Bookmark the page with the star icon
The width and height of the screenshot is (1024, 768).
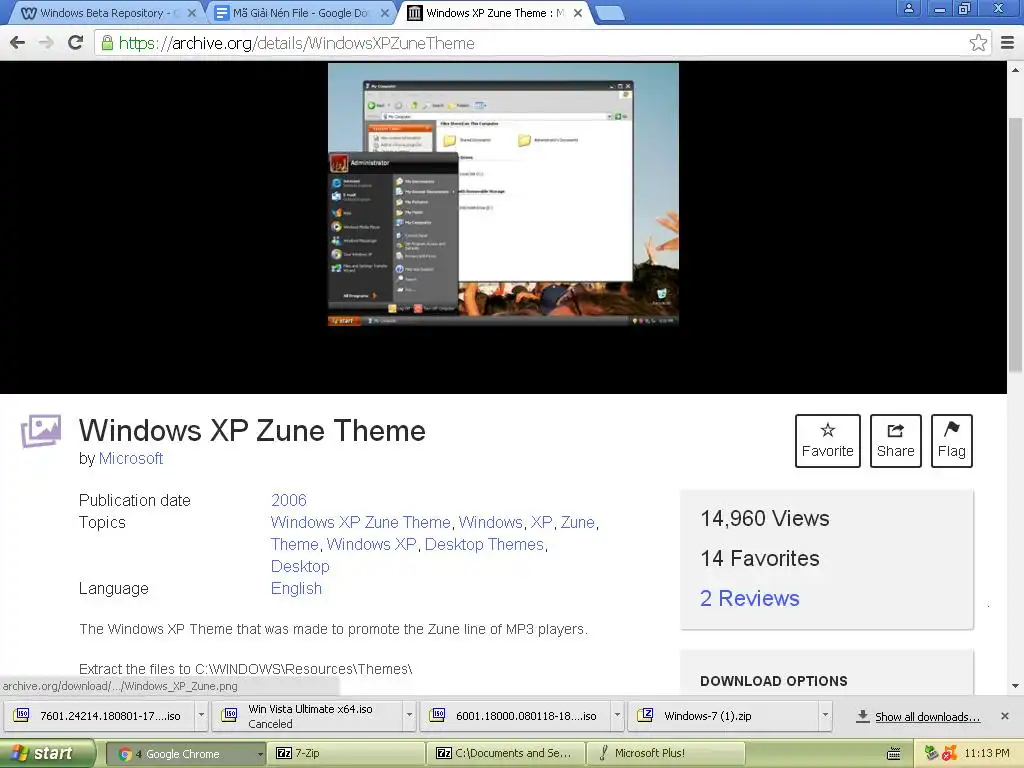coord(978,43)
